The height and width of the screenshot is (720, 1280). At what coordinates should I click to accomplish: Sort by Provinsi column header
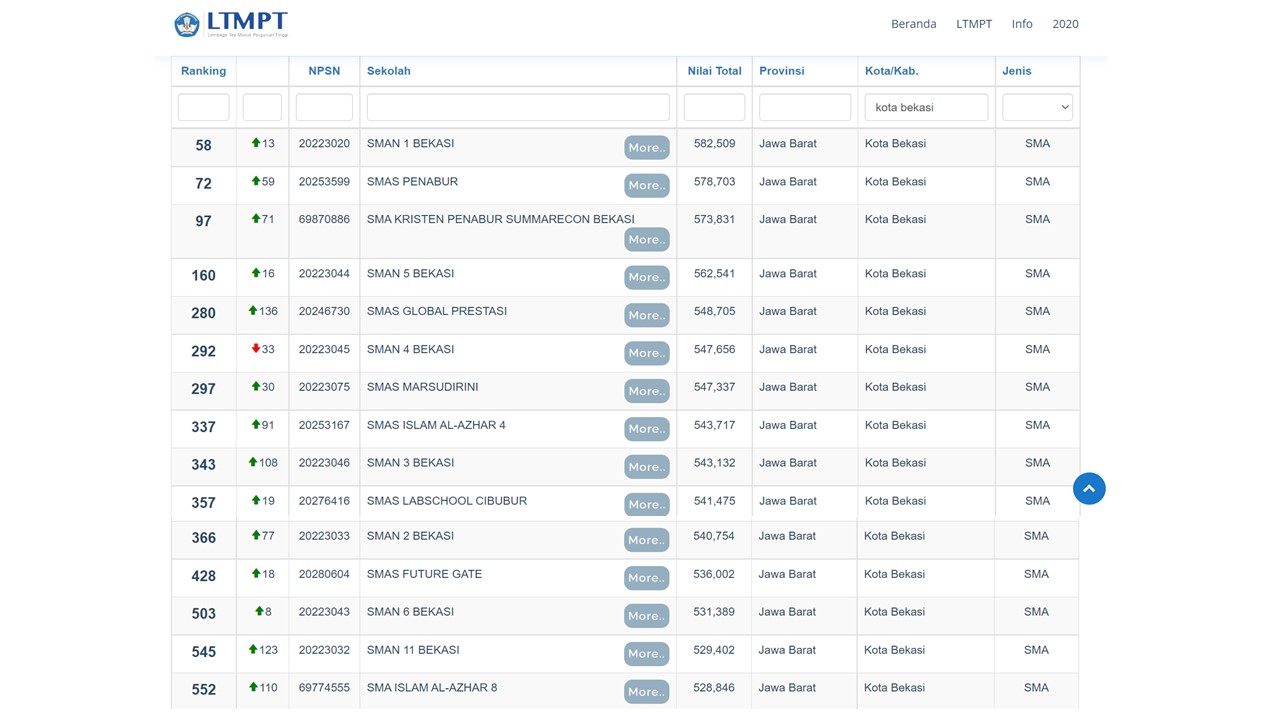782,71
